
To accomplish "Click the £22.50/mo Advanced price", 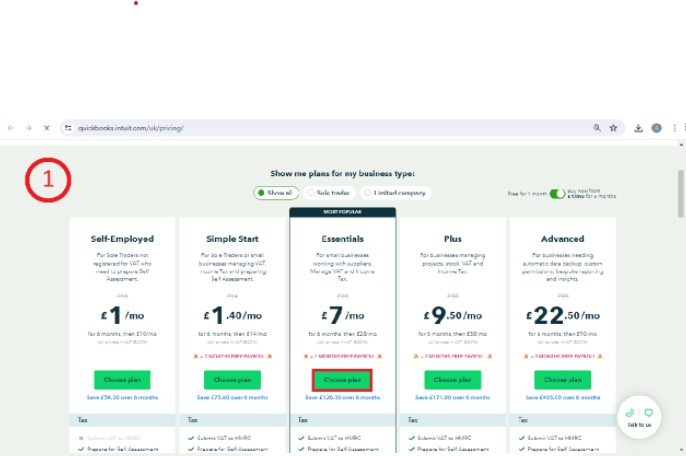I will (563, 315).
